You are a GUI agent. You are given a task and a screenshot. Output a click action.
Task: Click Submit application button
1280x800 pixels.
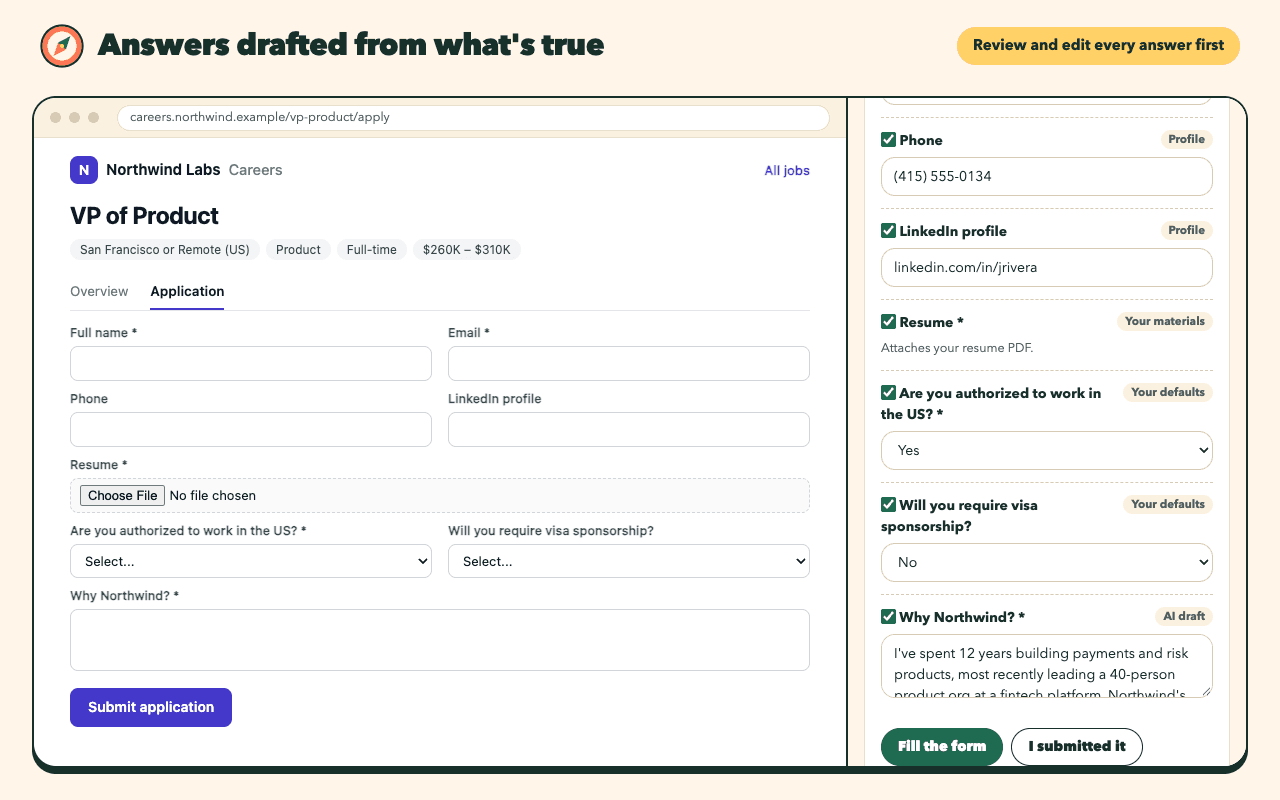point(151,707)
